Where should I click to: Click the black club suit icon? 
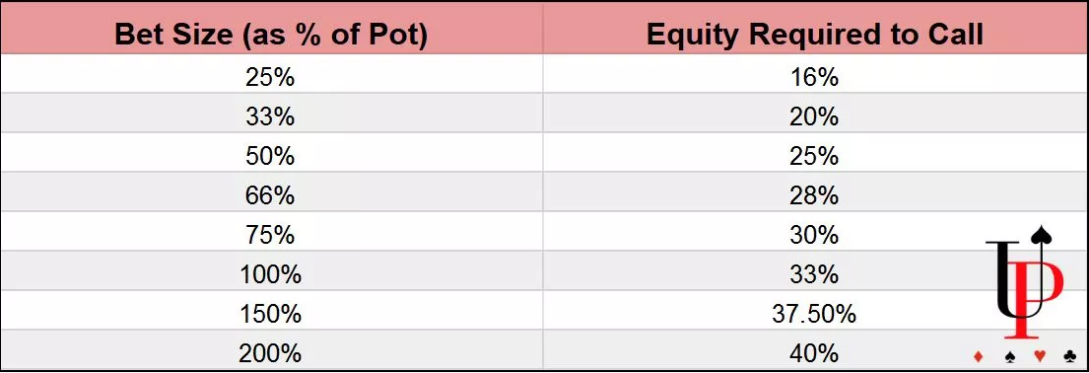click(x=1070, y=356)
